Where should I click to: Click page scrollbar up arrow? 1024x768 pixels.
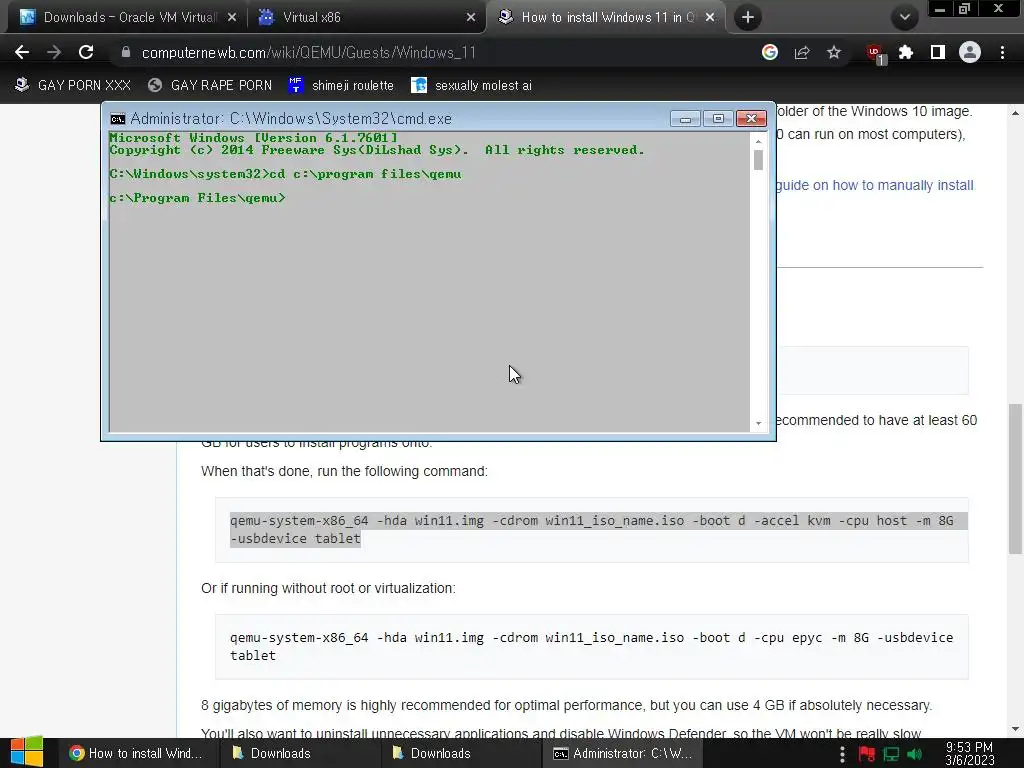pyautogui.click(x=1015, y=112)
